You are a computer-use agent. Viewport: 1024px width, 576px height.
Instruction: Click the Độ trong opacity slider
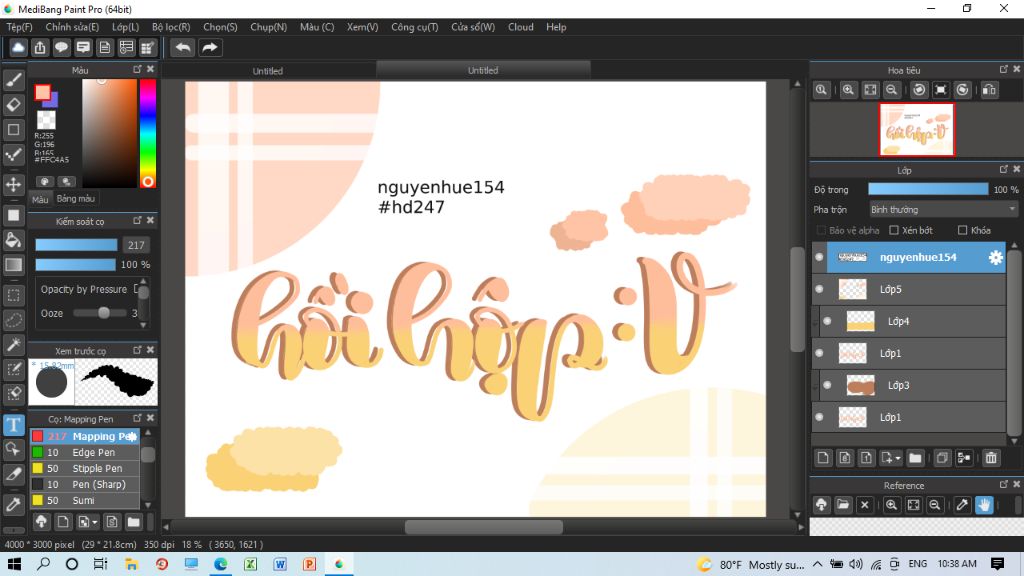[x=928, y=189]
